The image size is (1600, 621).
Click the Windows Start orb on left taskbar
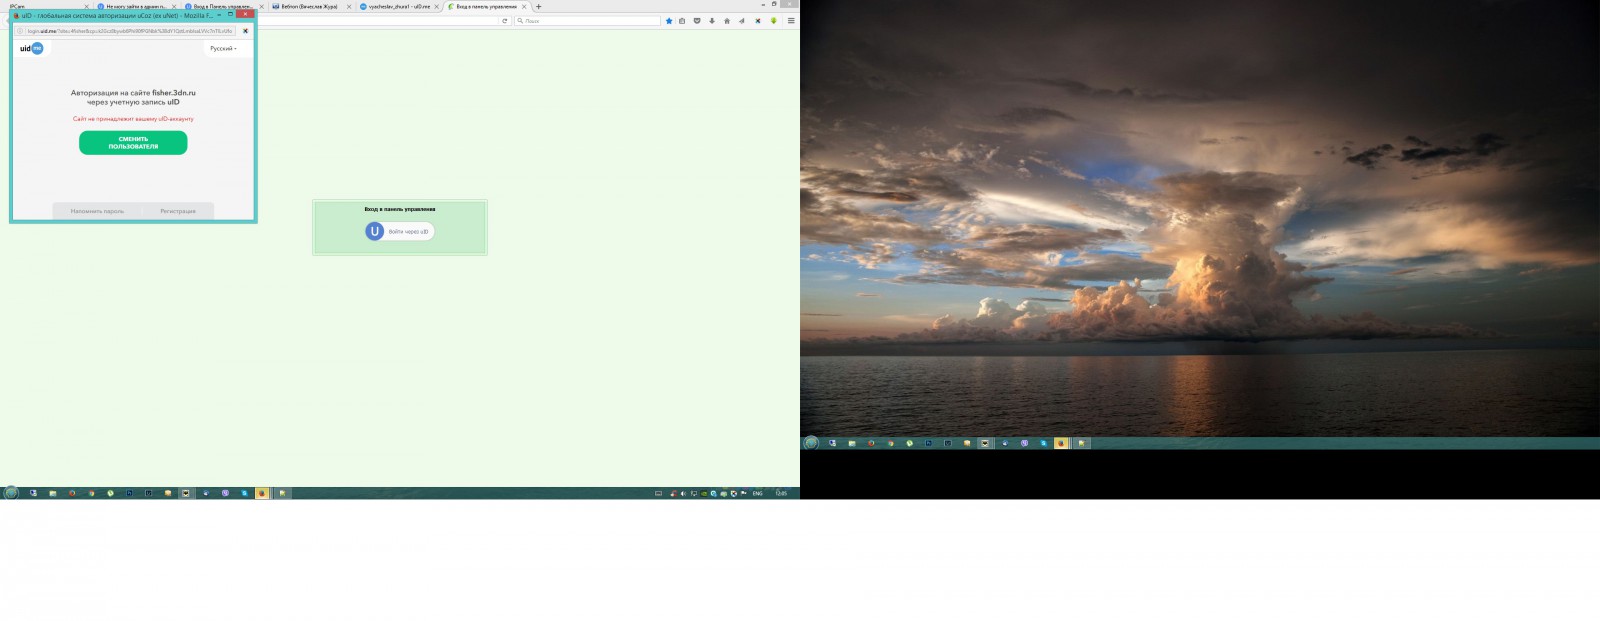[x=11, y=493]
